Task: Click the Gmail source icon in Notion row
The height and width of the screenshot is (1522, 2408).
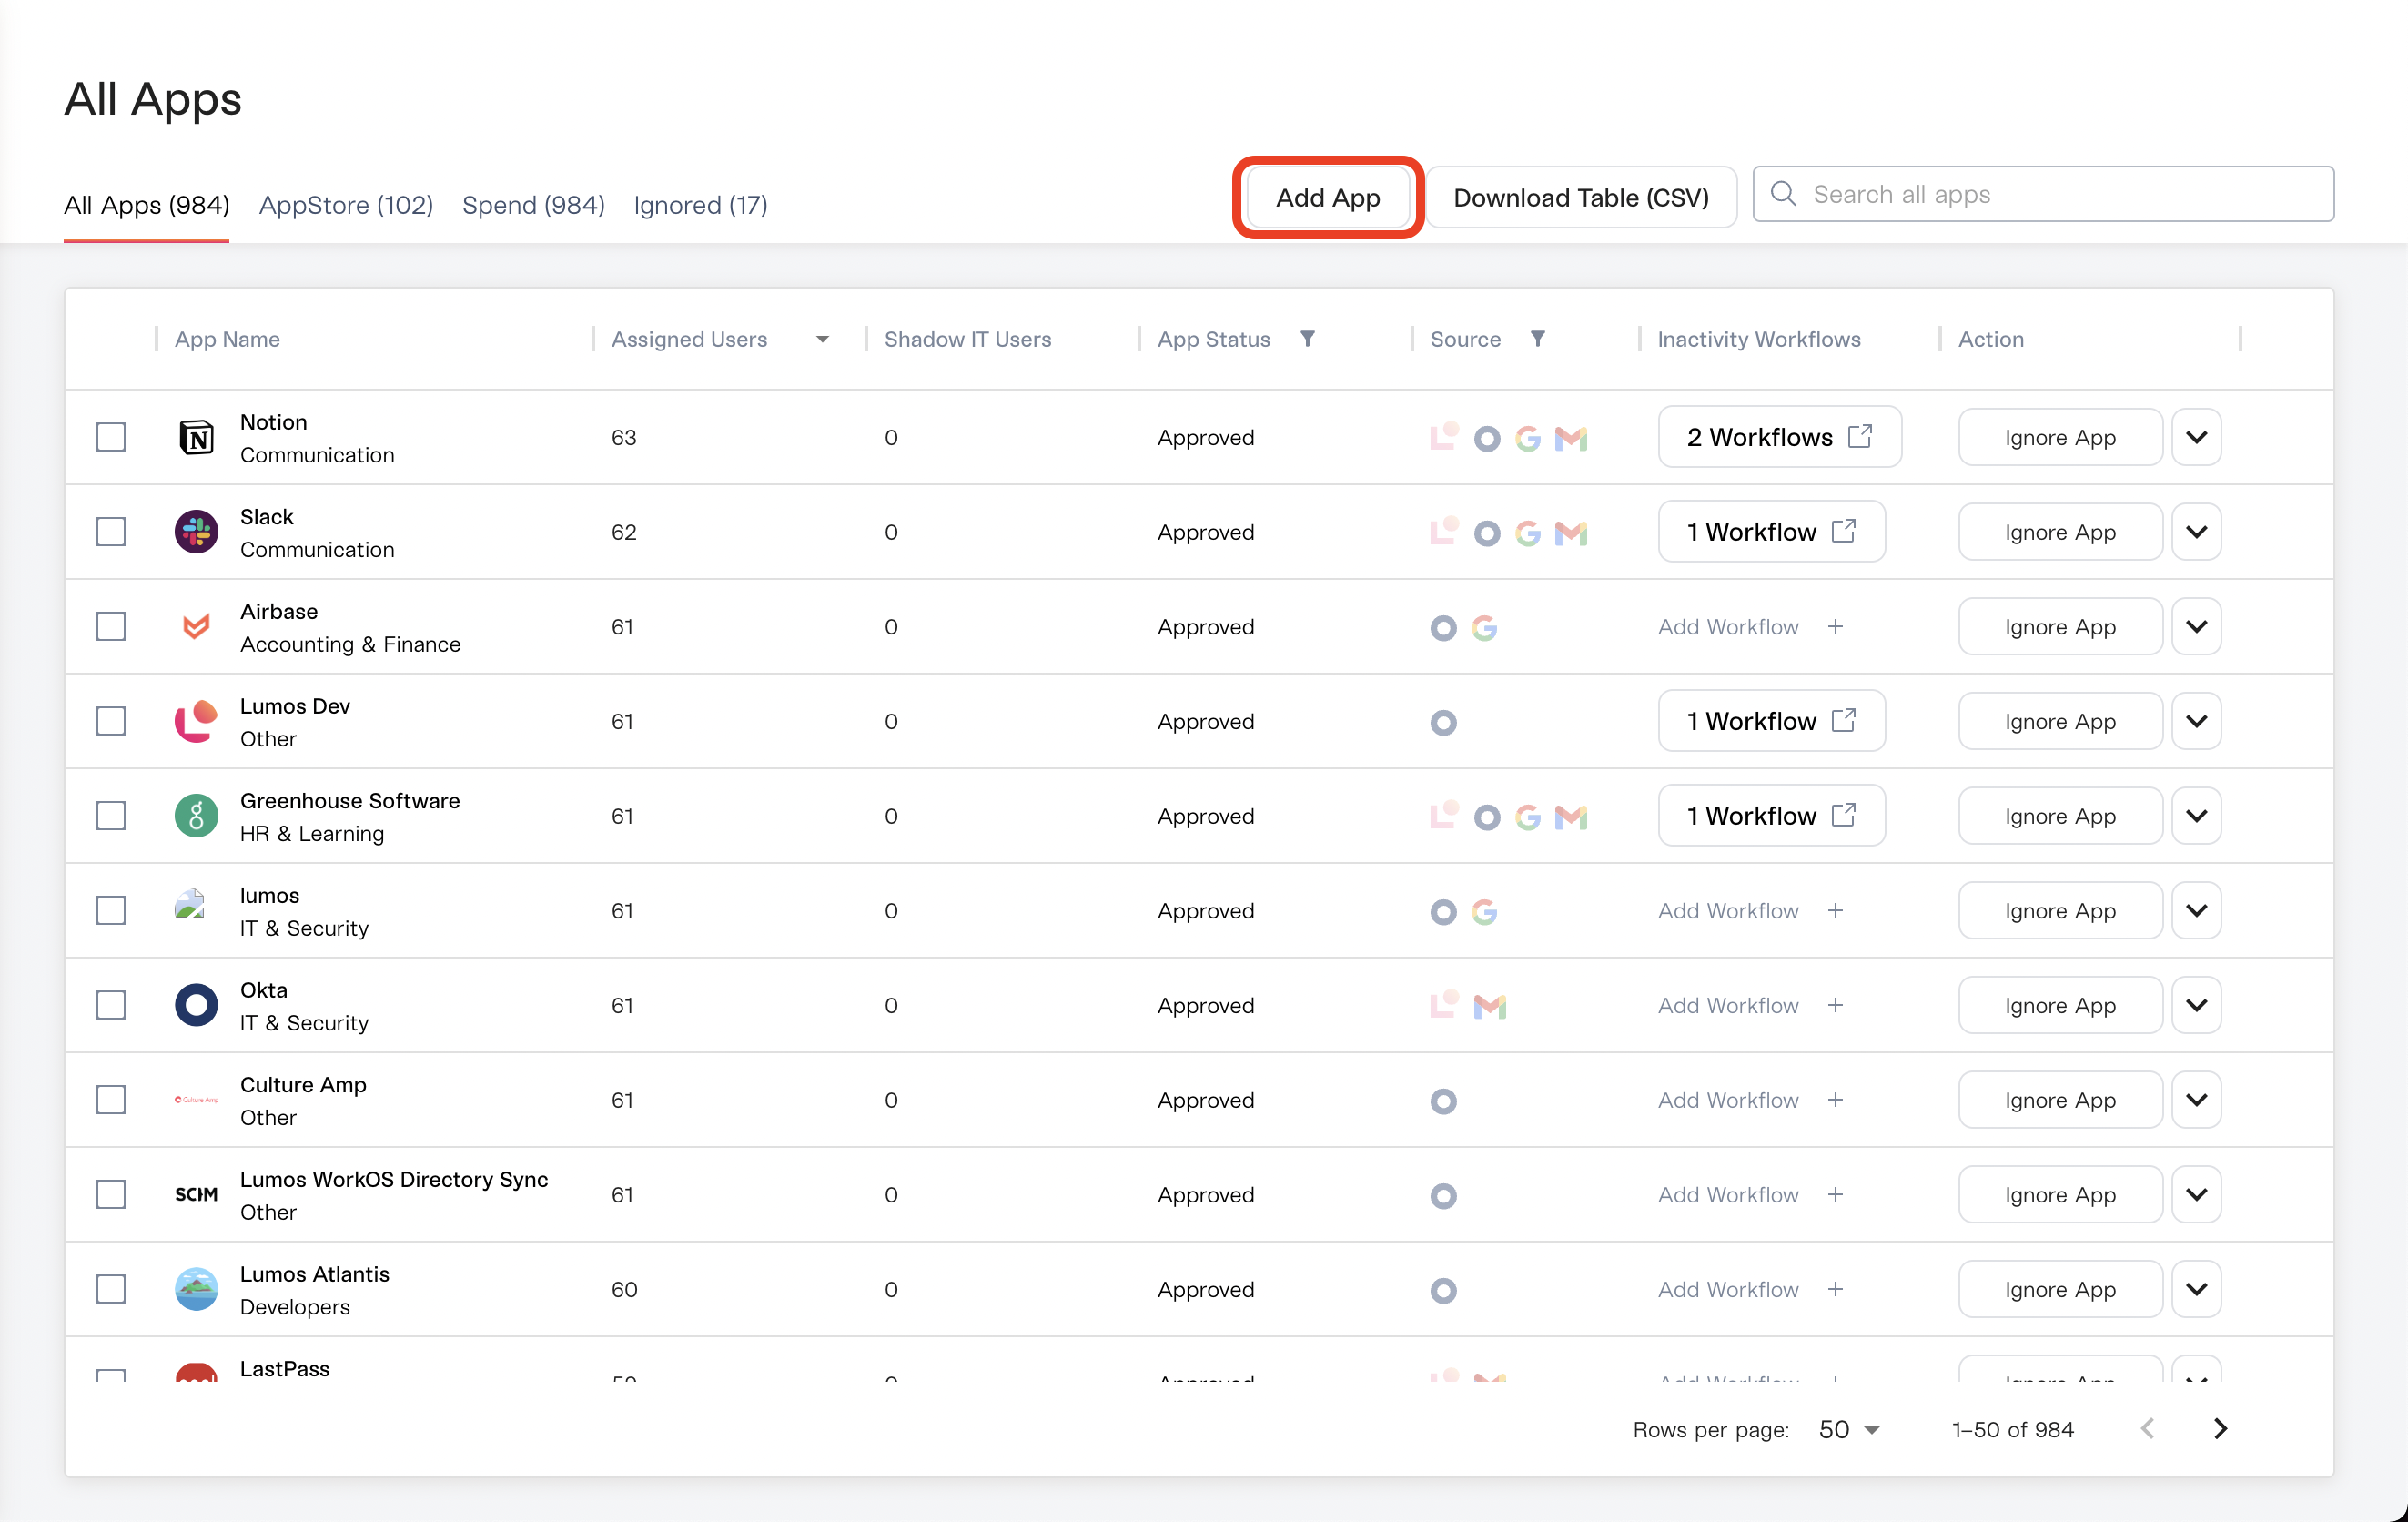Action: coord(1571,438)
